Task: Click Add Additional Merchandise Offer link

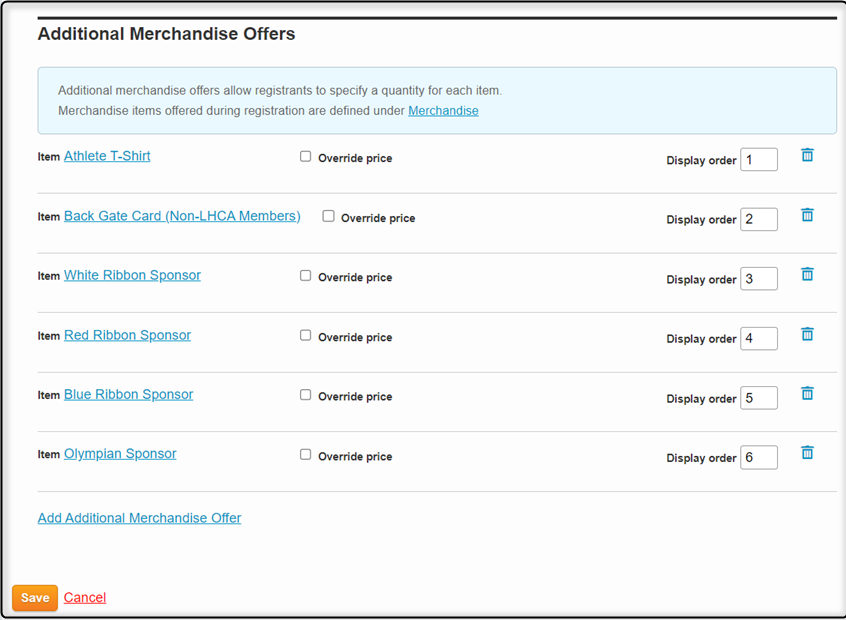Action: [139, 518]
